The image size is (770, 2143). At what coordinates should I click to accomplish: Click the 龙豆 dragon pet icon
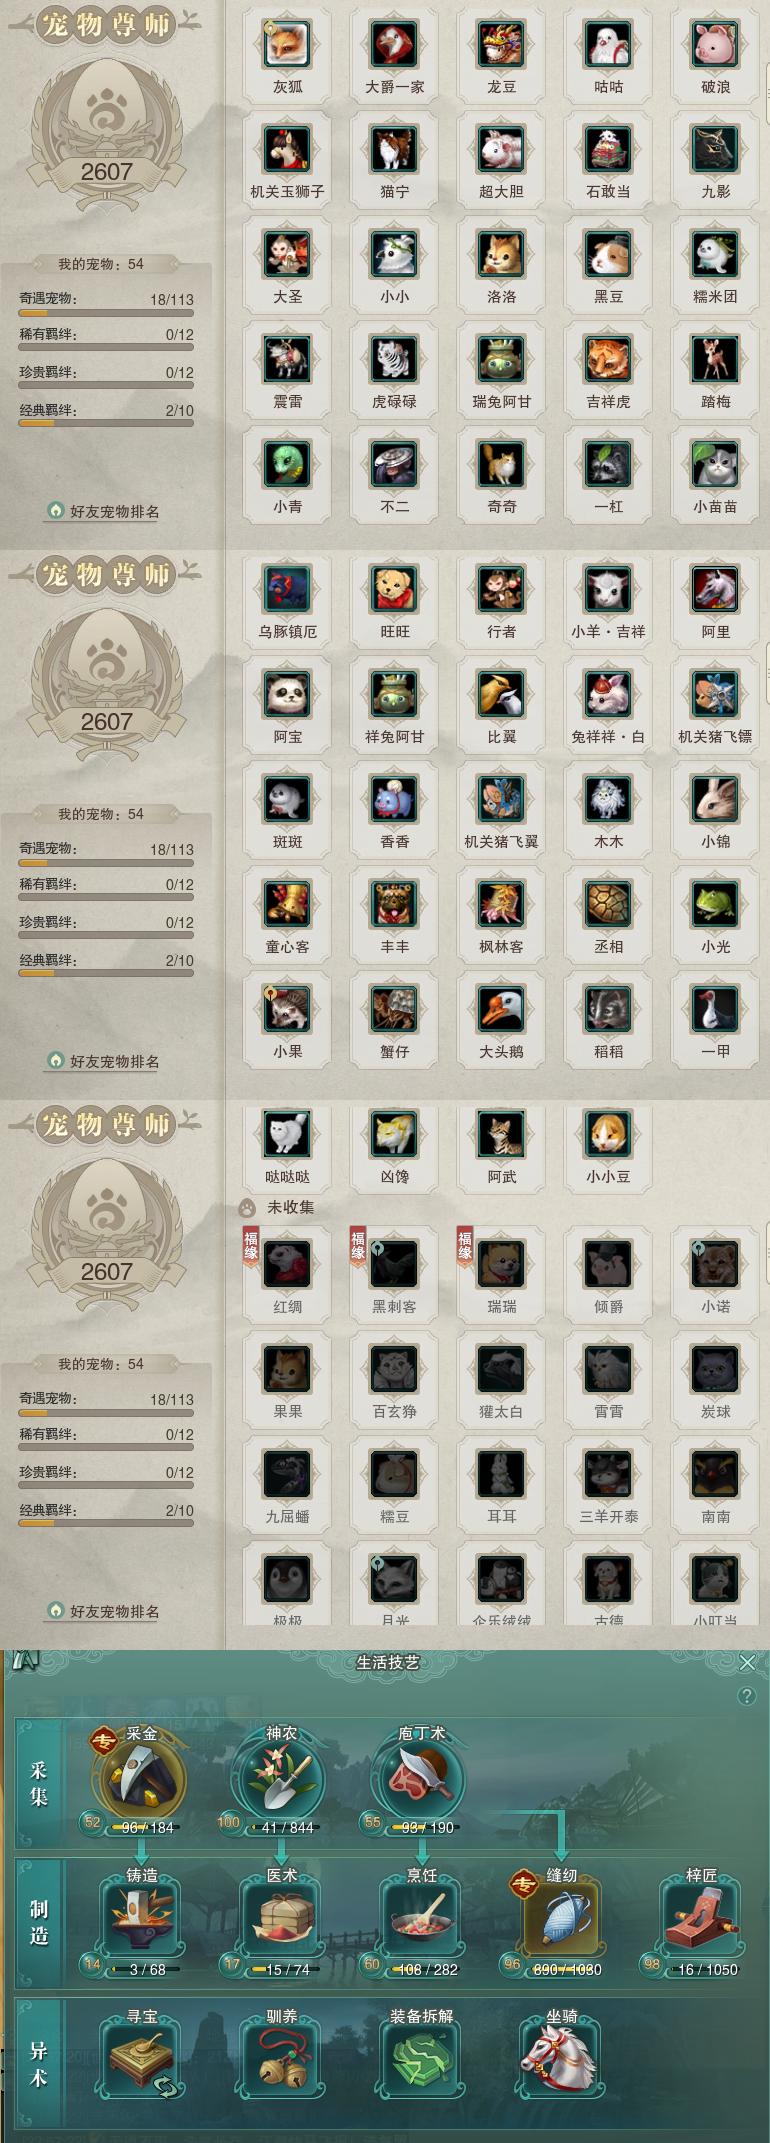(x=502, y=45)
